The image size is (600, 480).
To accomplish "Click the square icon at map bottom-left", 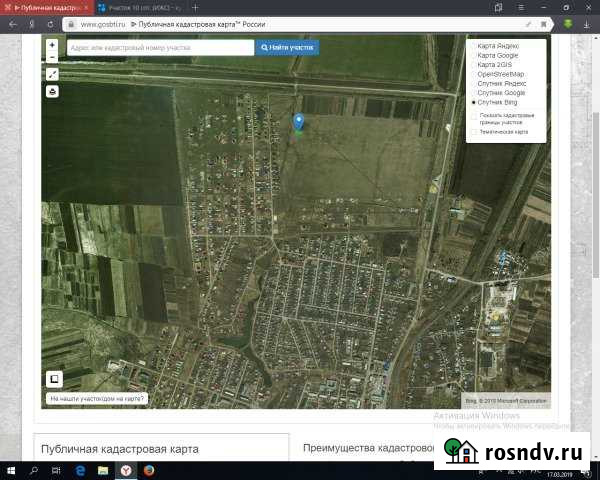I will click(54, 379).
